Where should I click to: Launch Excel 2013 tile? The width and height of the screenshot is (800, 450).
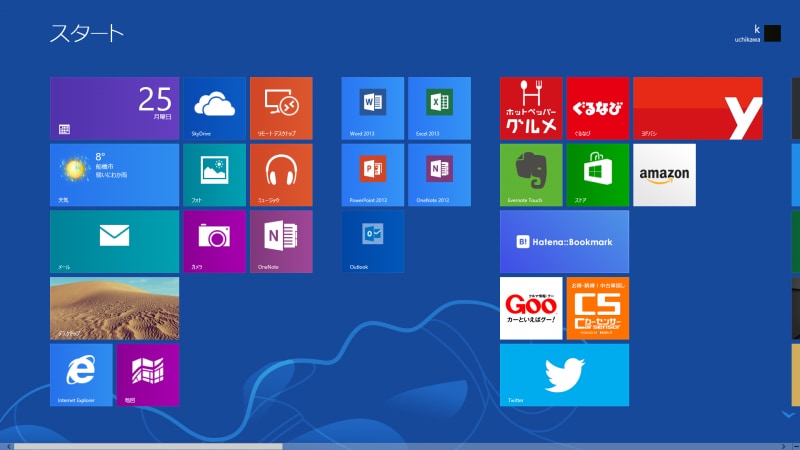coord(439,108)
